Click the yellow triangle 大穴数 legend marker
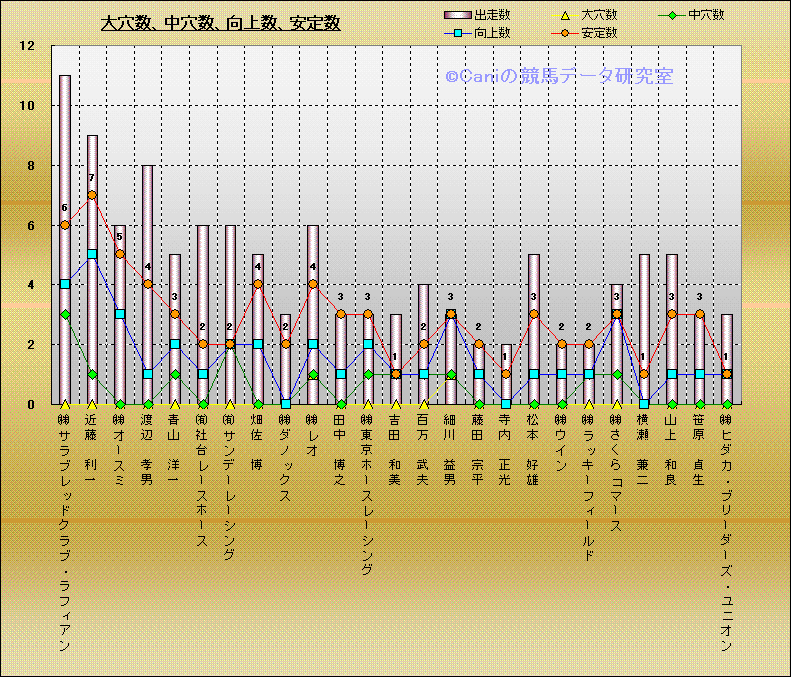 [566, 15]
